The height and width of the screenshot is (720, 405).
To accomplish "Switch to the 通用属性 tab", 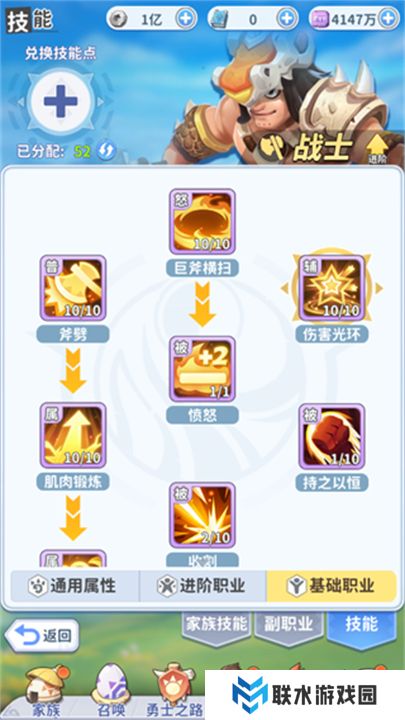I will (x=75, y=586).
